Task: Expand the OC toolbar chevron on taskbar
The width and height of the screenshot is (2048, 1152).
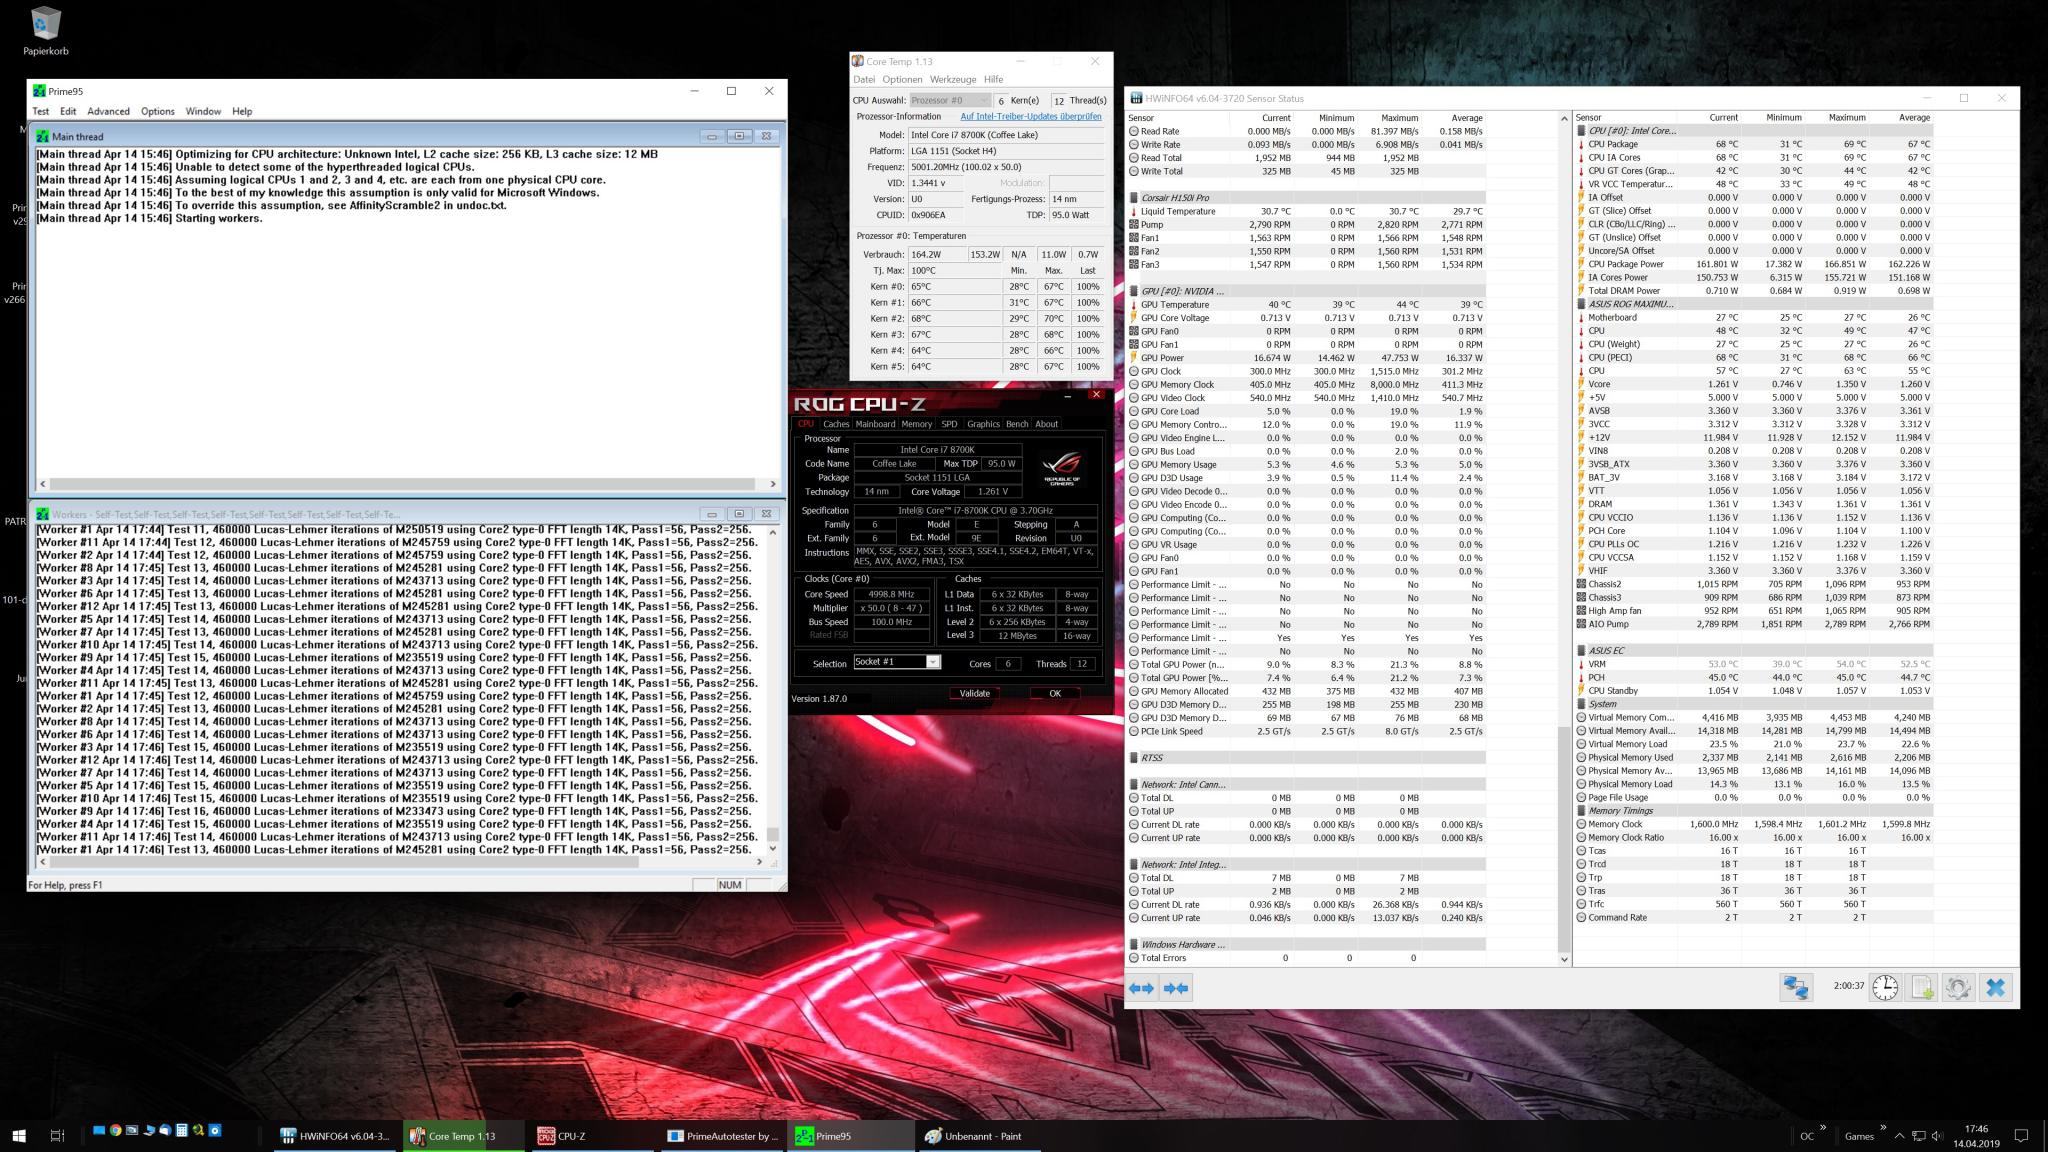Action: [1823, 1129]
